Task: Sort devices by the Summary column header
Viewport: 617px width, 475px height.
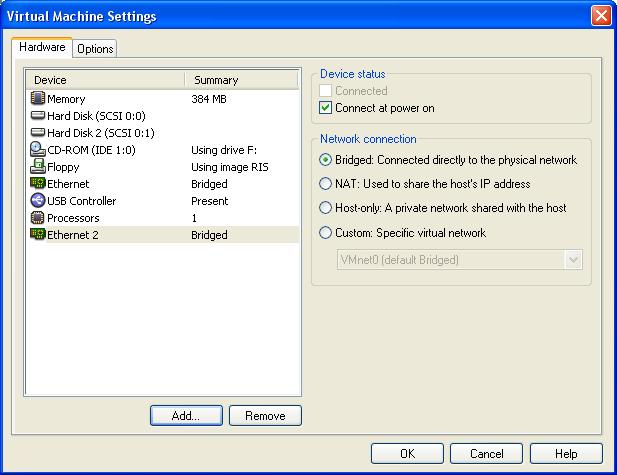Action: tap(240, 80)
